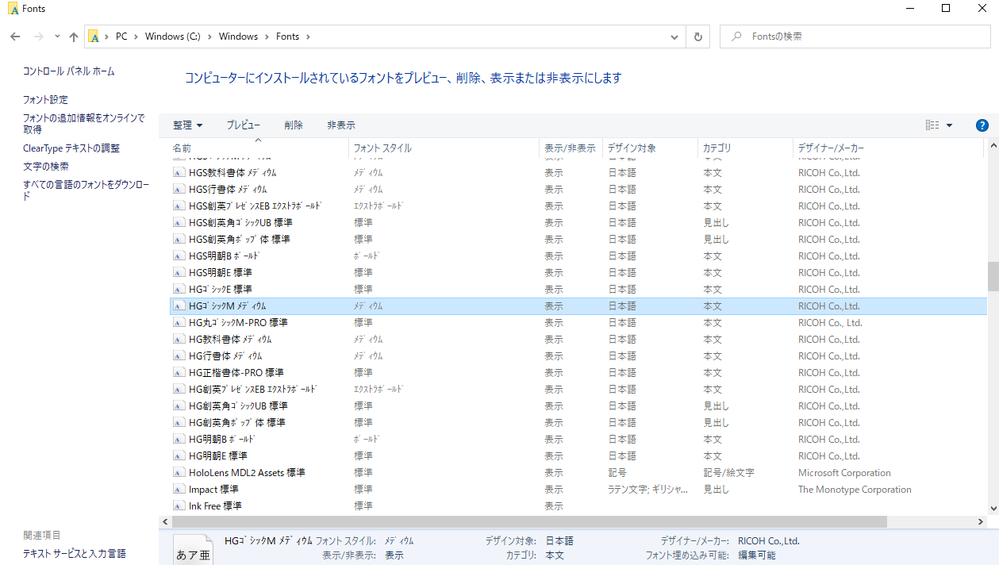
Task: Change the view layout icon
Action: (932, 125)
